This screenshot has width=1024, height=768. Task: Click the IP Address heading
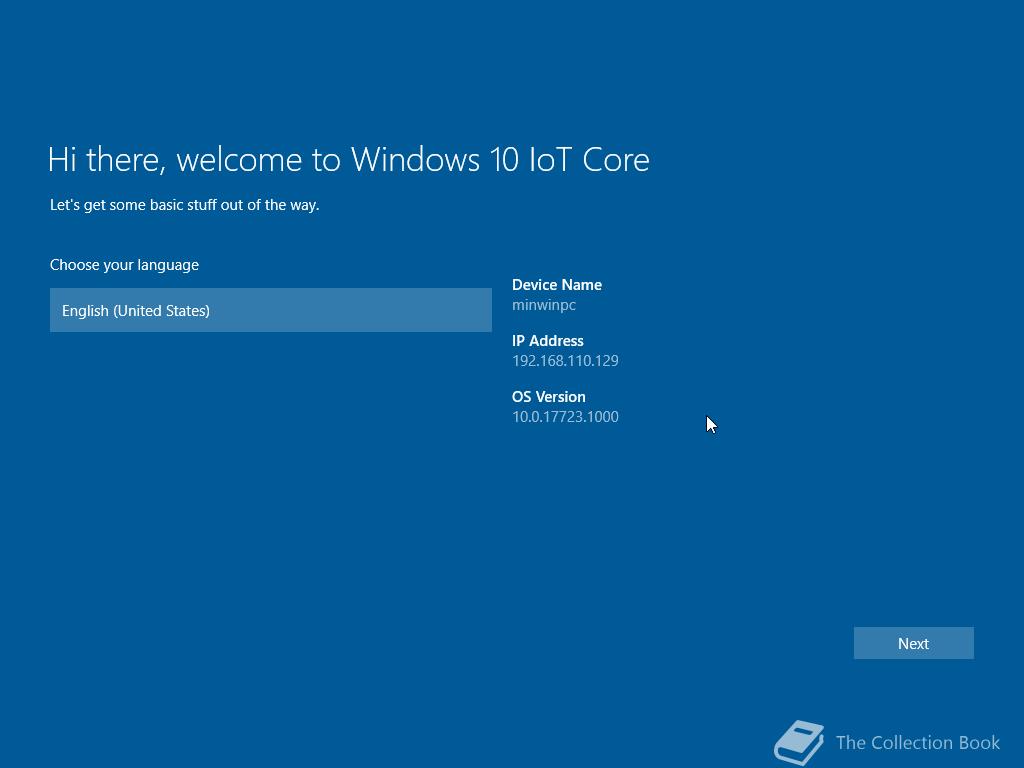pos(547,341)
